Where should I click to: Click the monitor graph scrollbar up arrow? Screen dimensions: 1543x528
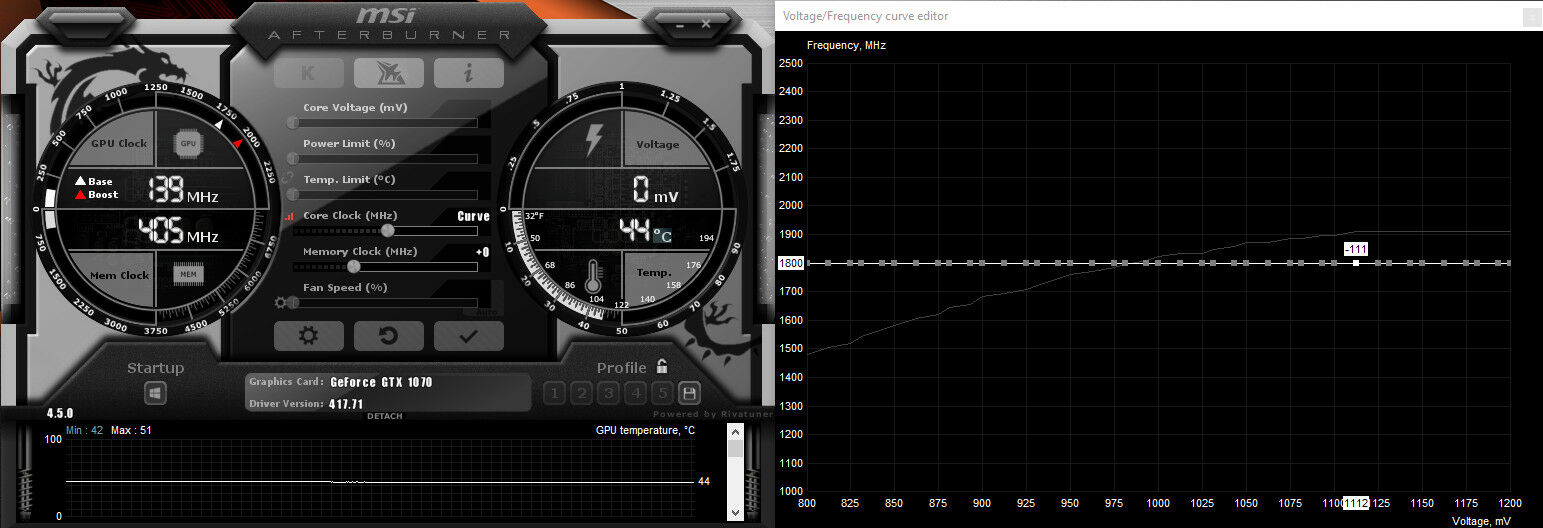(x=735, y=432)
